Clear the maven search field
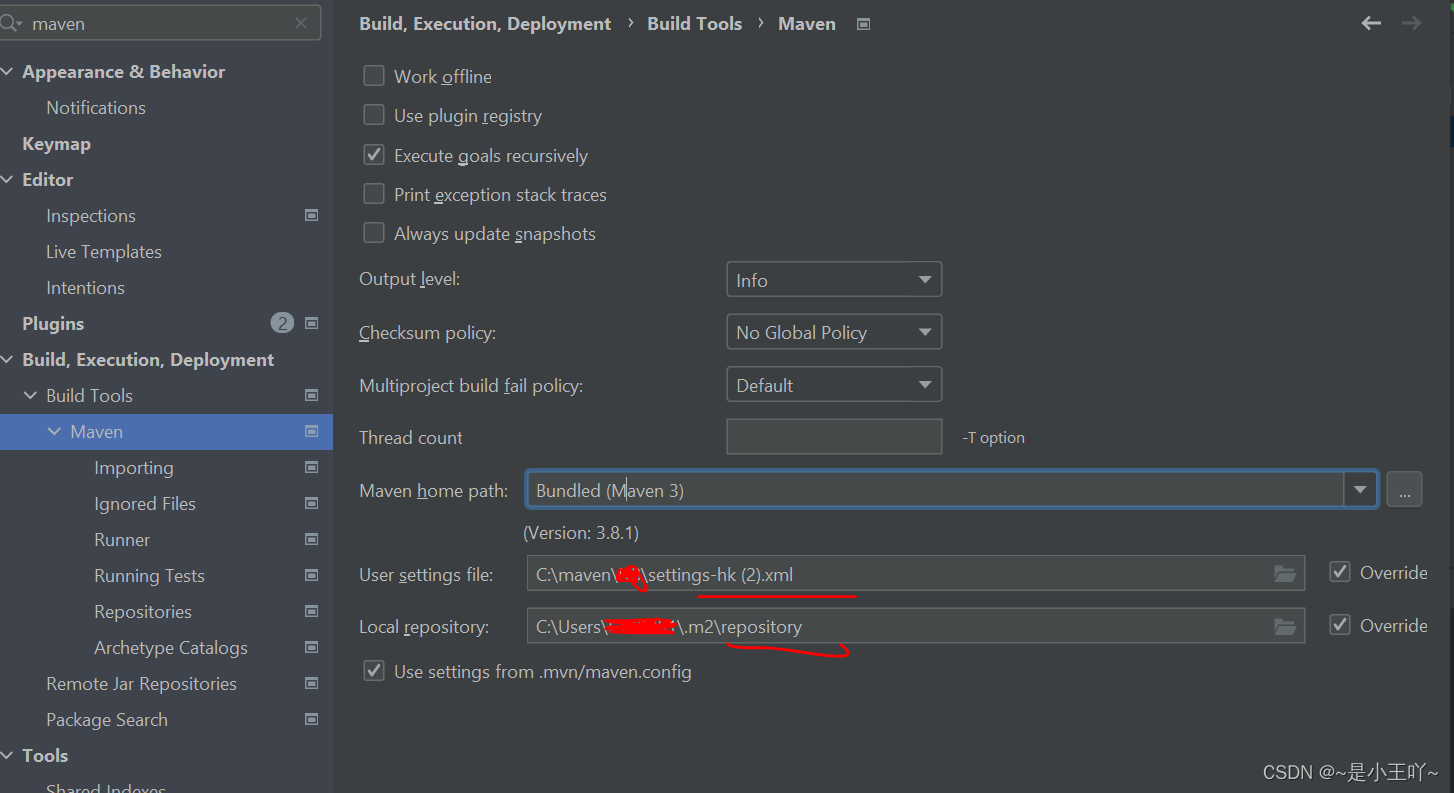The image size is (1454, 793). point(301,23)
